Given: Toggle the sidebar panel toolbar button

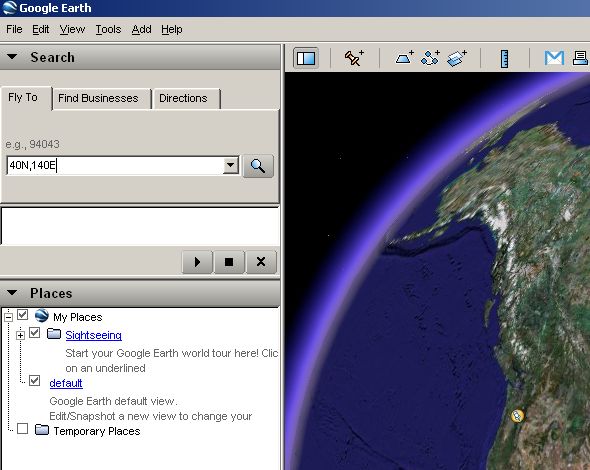Looking at the screenshot, I should point(306,58).
